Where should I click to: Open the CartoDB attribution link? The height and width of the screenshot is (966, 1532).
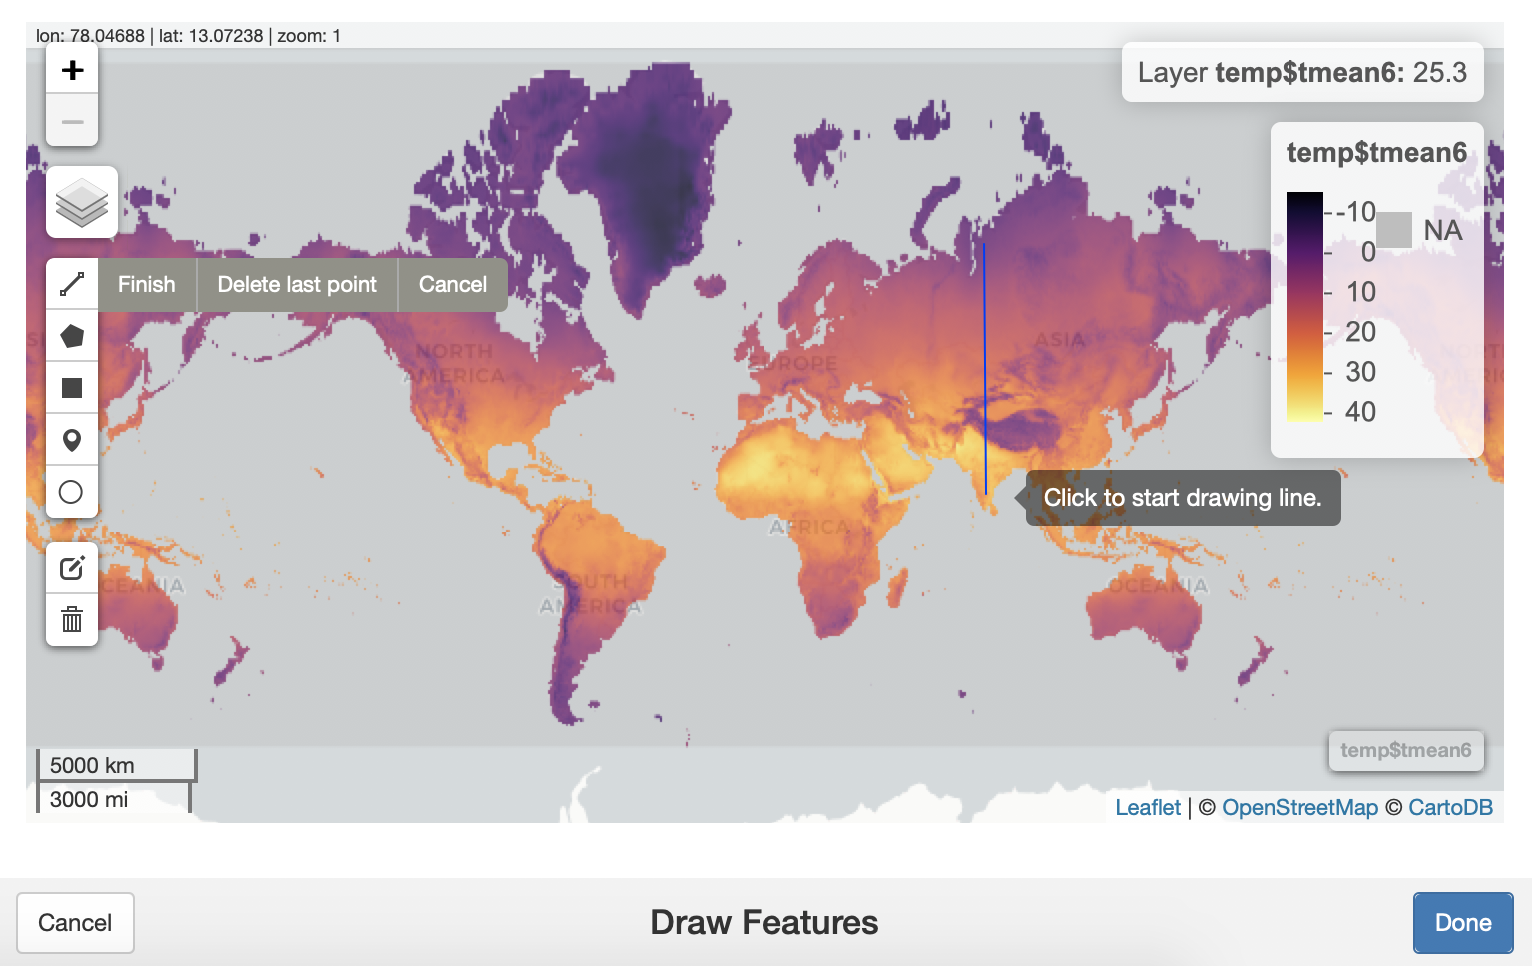(1450, 808)
